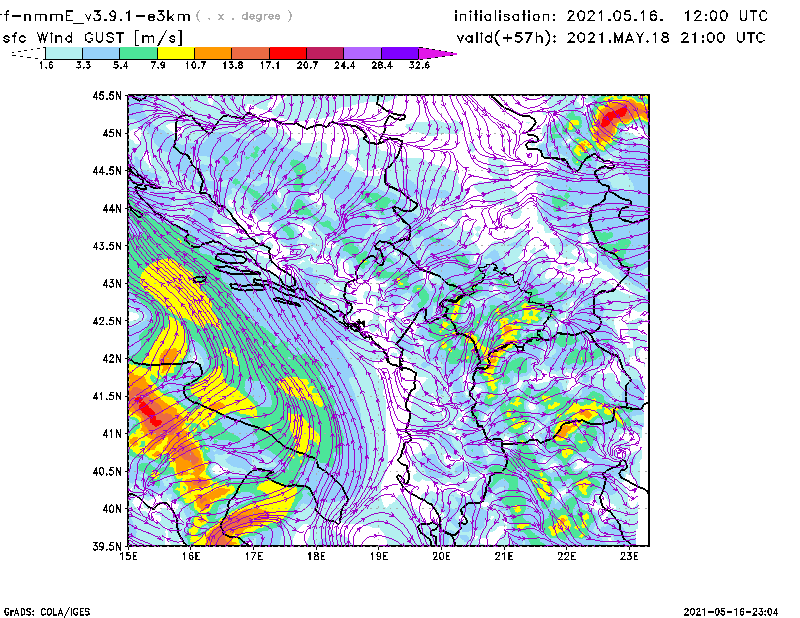Select the crimson 20.7–24.4 legend swatch
This screenshot has height=618, width=800.
pyautogui.click(x=325, y=53)
